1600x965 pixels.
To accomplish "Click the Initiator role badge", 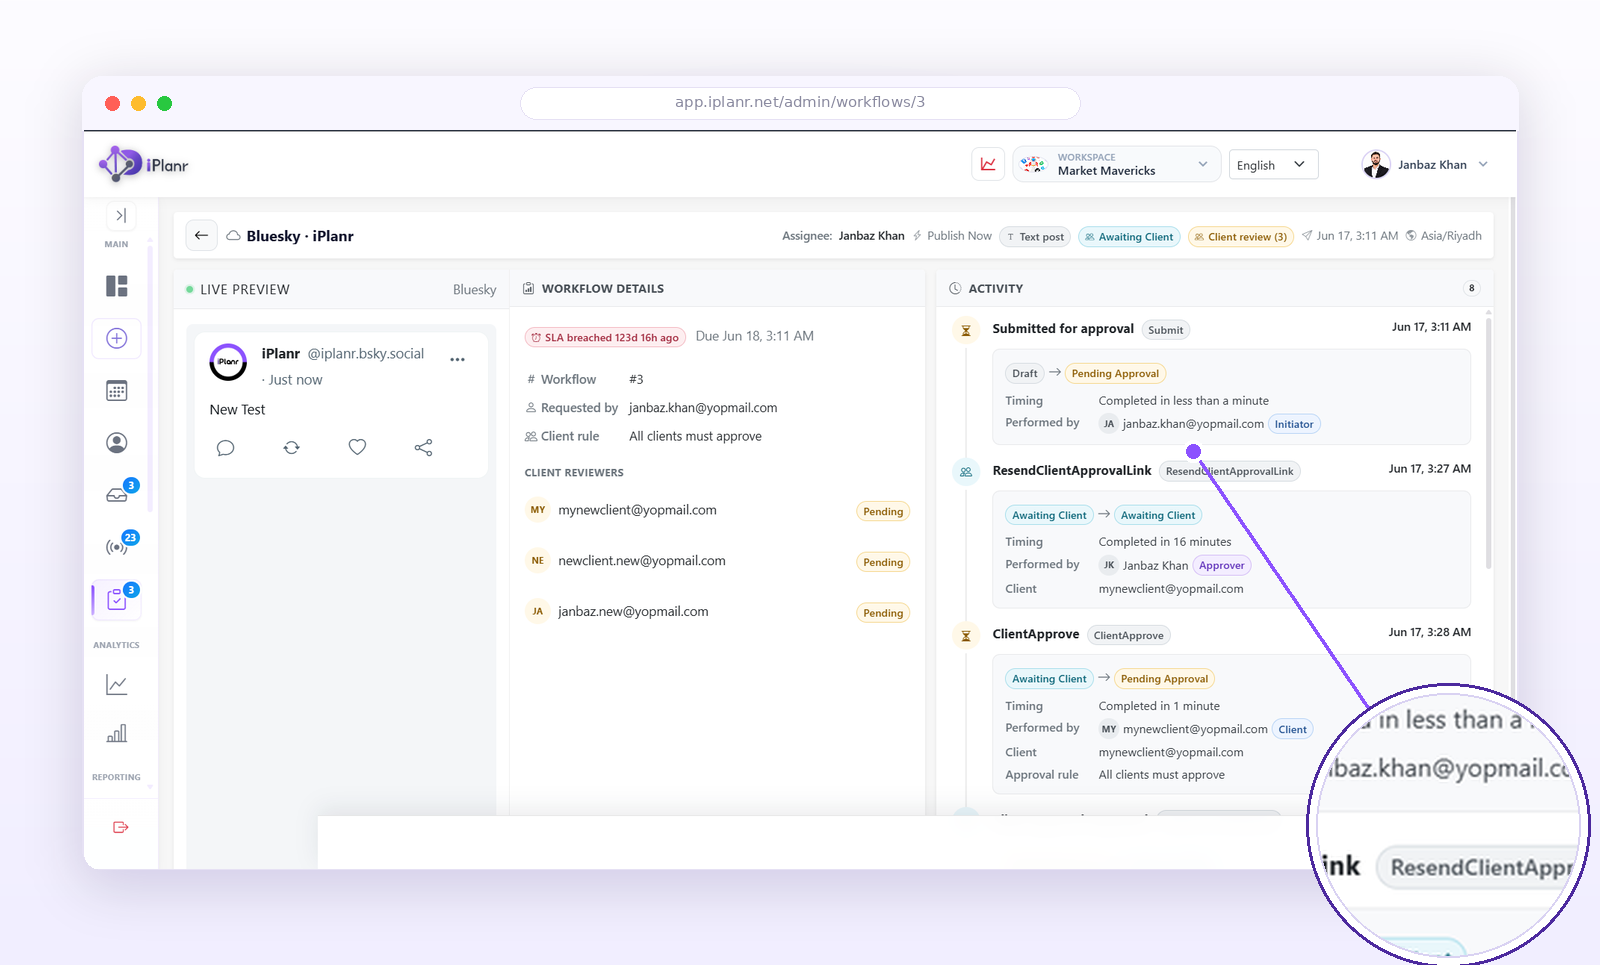I will pyautogui.click(x=1294, y=424).
